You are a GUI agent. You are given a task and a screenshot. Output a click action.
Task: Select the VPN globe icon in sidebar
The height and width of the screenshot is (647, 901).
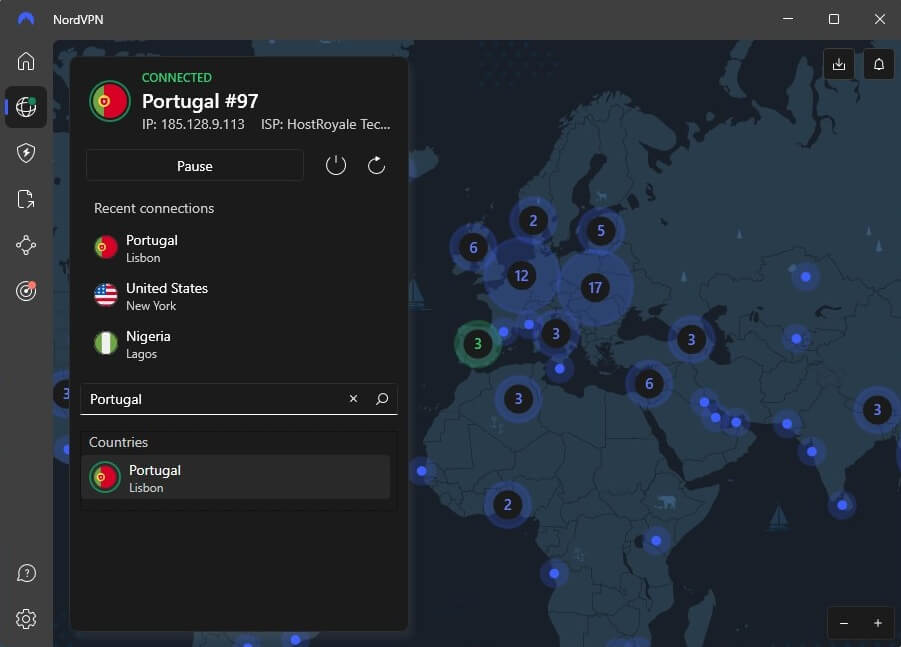(x=26, y=107)
